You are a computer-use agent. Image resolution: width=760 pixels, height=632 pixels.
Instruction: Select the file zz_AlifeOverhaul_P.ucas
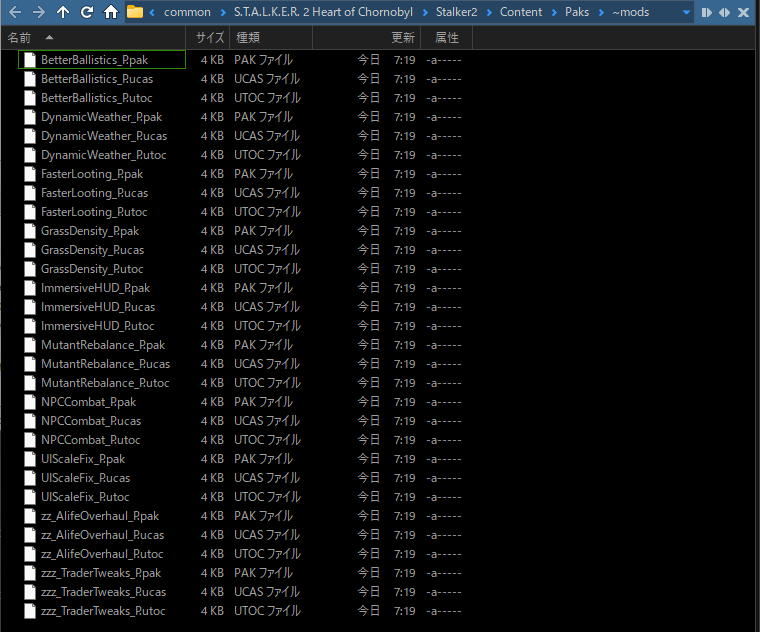coord(102,535)
